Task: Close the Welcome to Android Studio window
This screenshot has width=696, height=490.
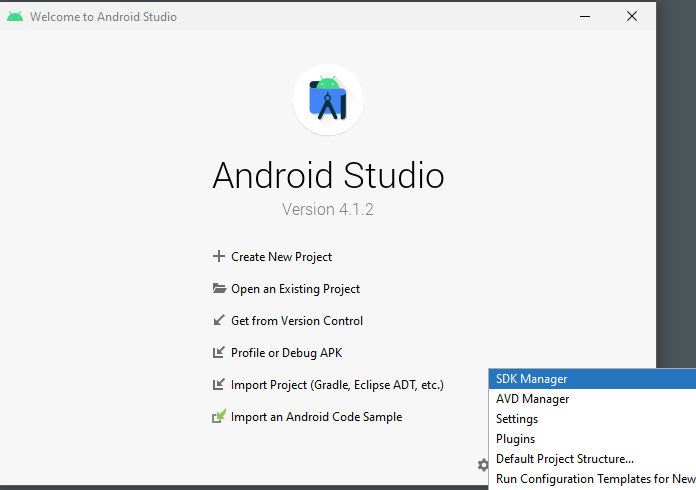Action: pos(632,16)
